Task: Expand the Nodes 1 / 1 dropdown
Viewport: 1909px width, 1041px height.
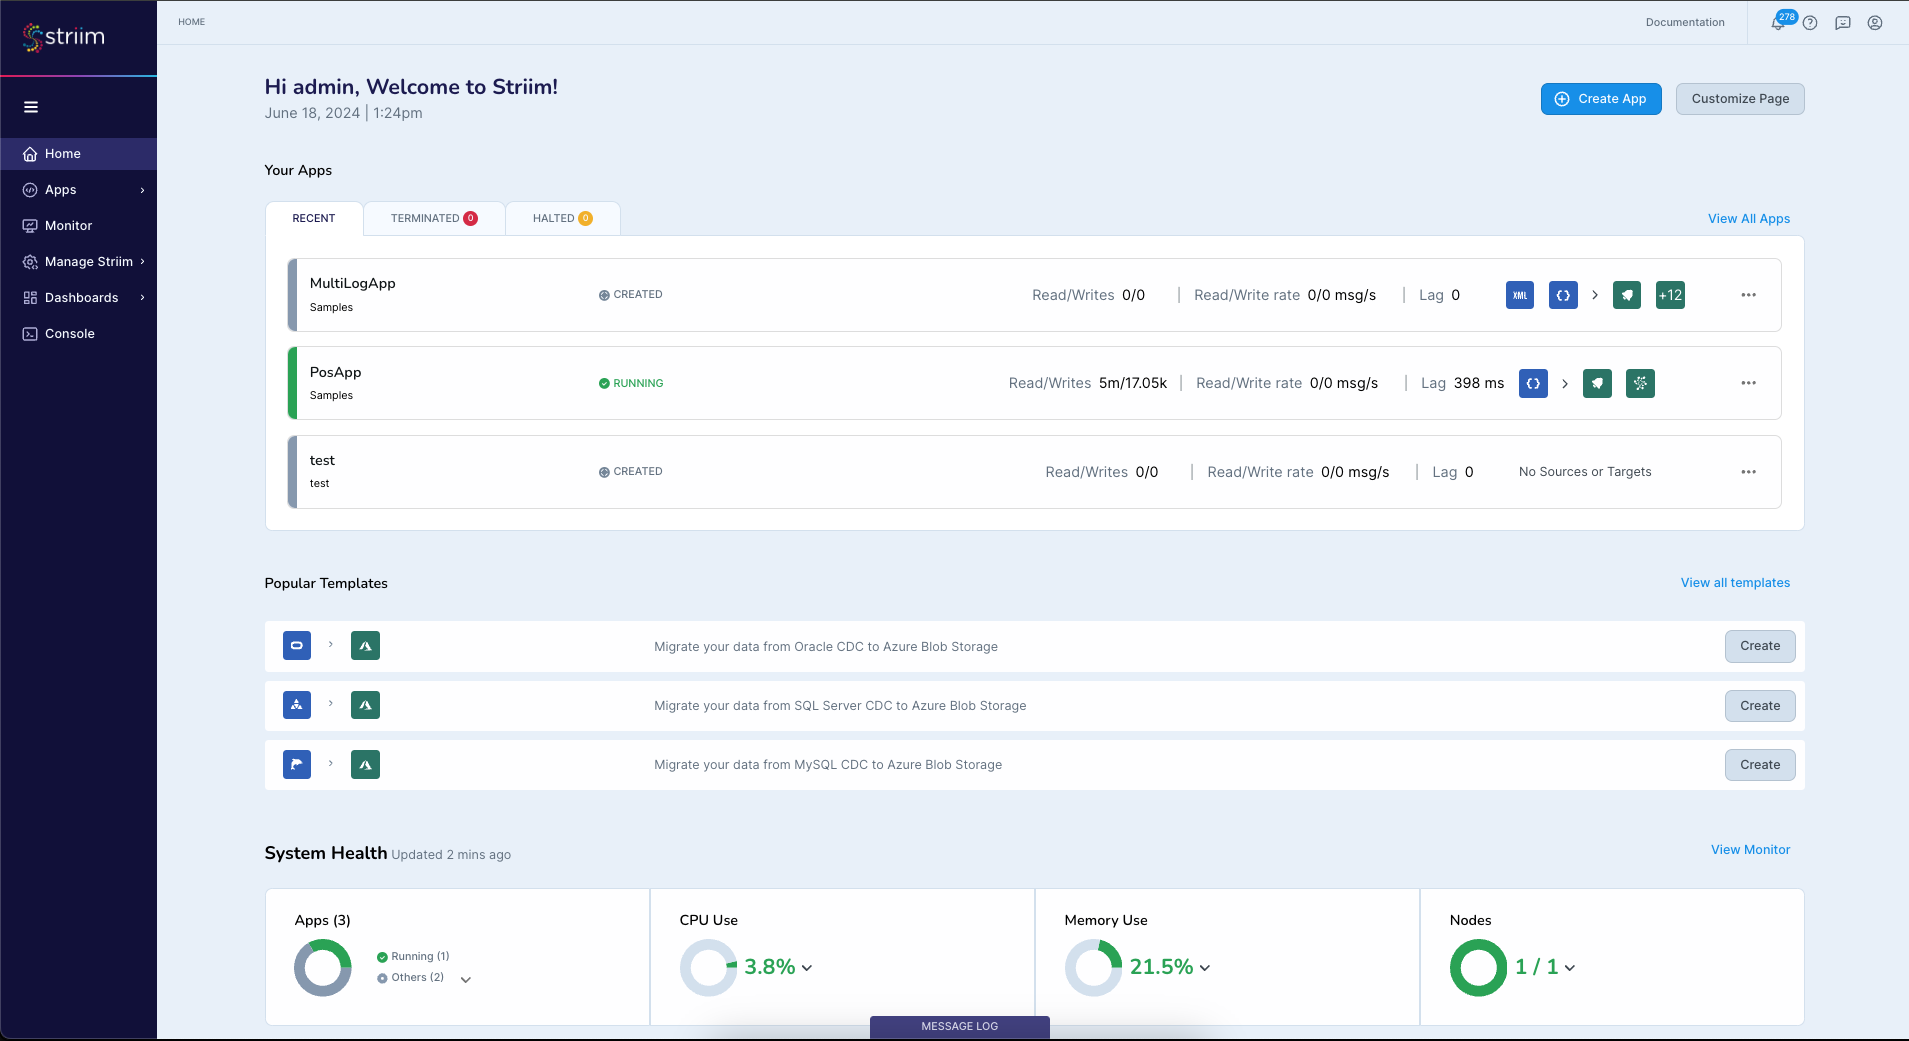Action: tap(1570, 968)
